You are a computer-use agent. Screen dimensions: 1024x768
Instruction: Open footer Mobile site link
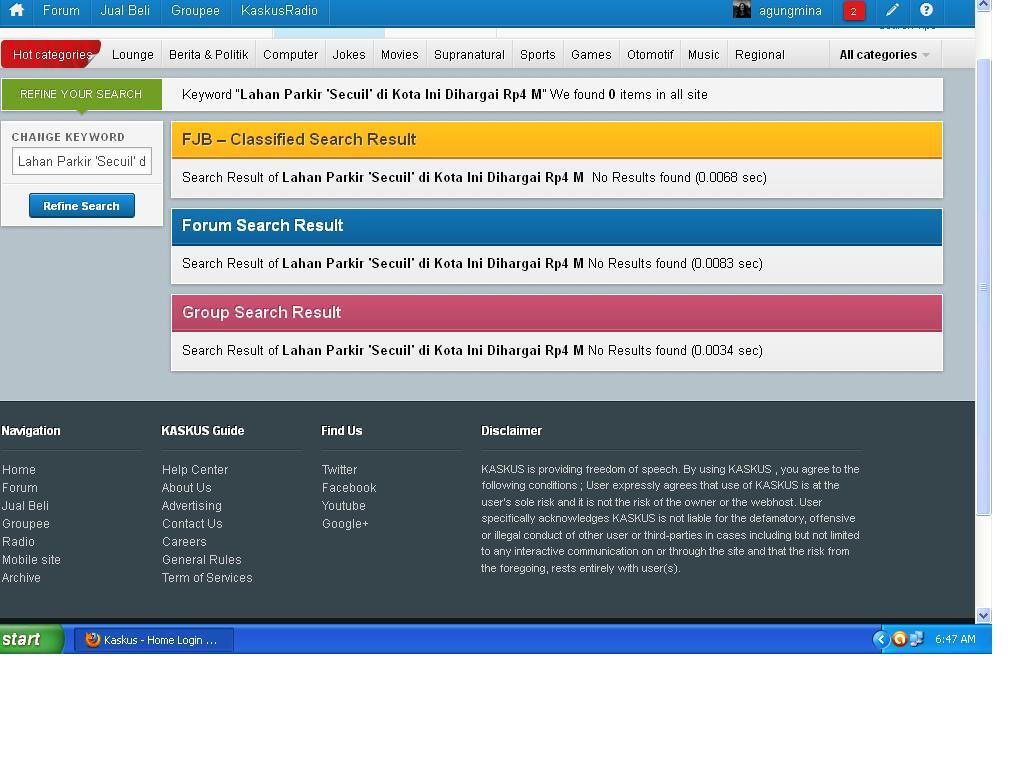[31, 560]
